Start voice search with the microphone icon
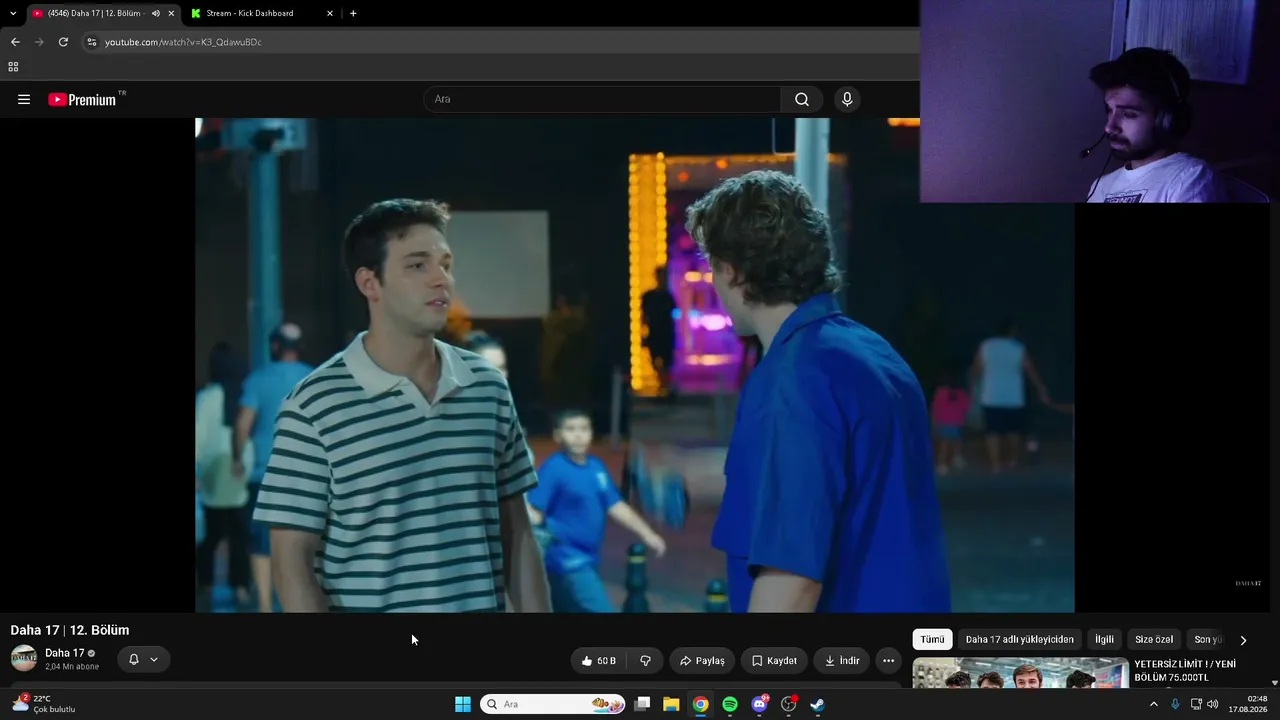 coord(847,99)
